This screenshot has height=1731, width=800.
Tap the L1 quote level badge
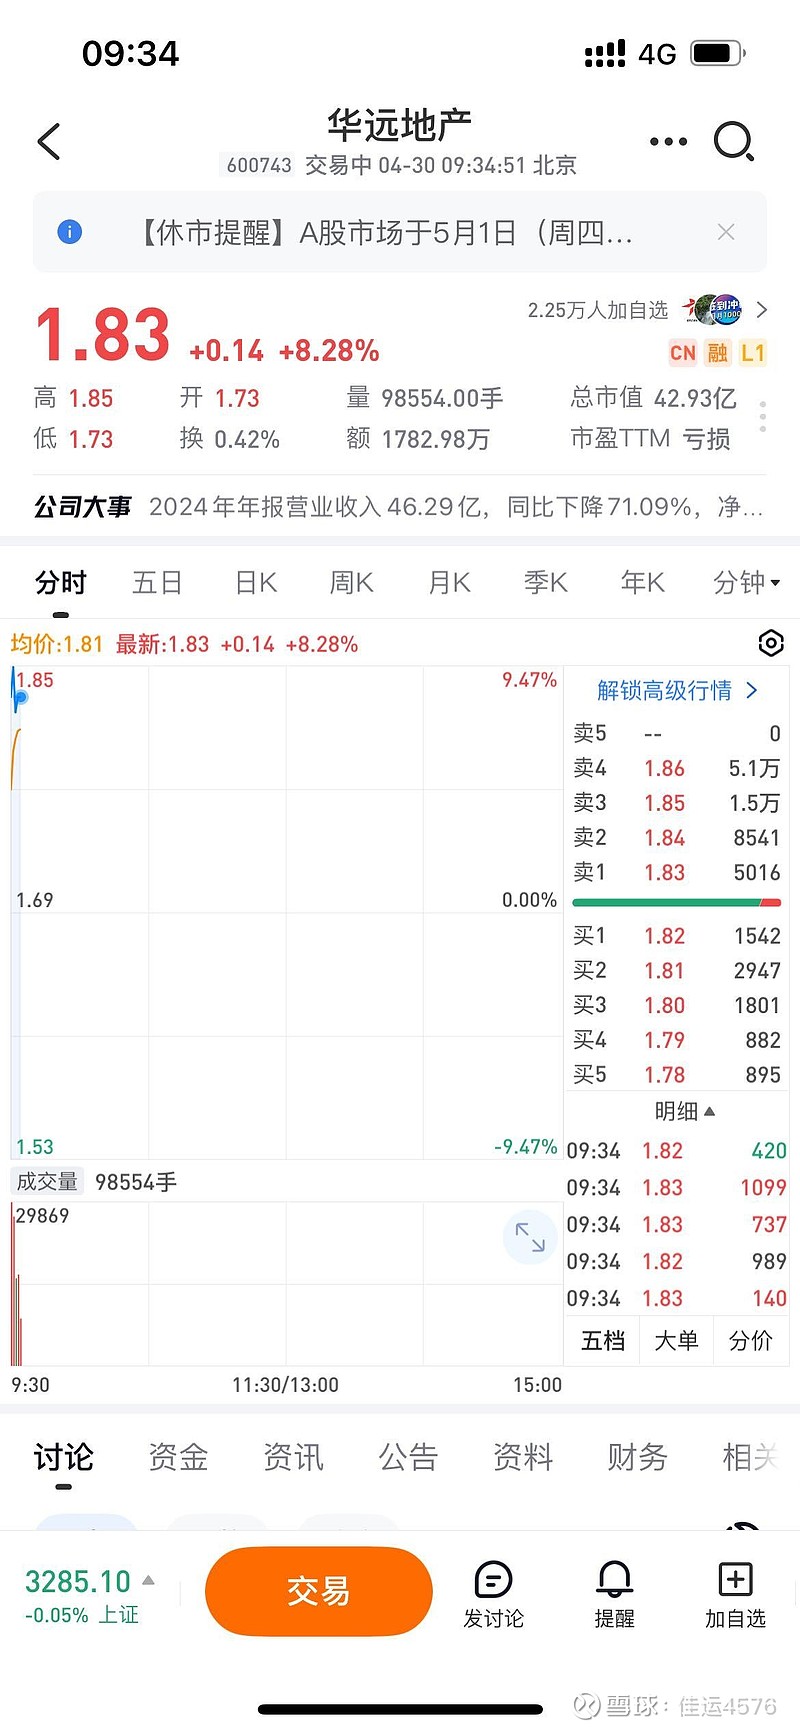click(x=753, y=353)
